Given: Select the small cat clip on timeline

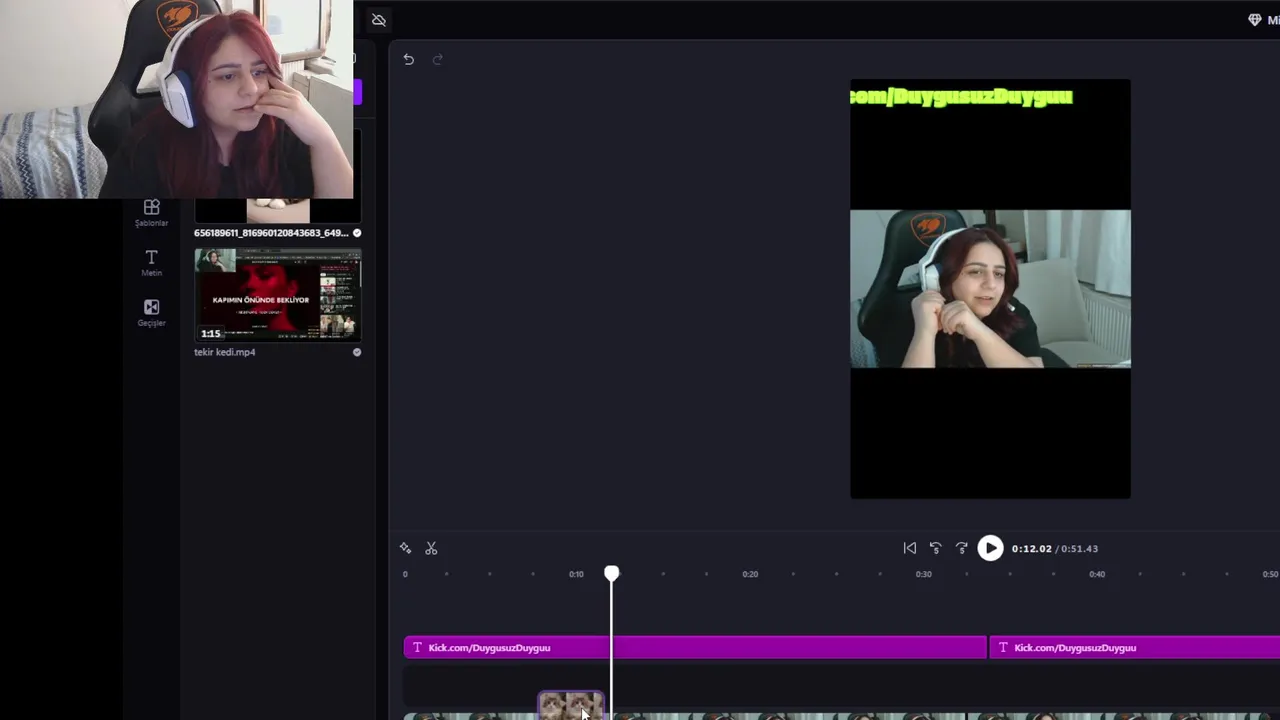Looking at the screenshot, I should [571, 706].
